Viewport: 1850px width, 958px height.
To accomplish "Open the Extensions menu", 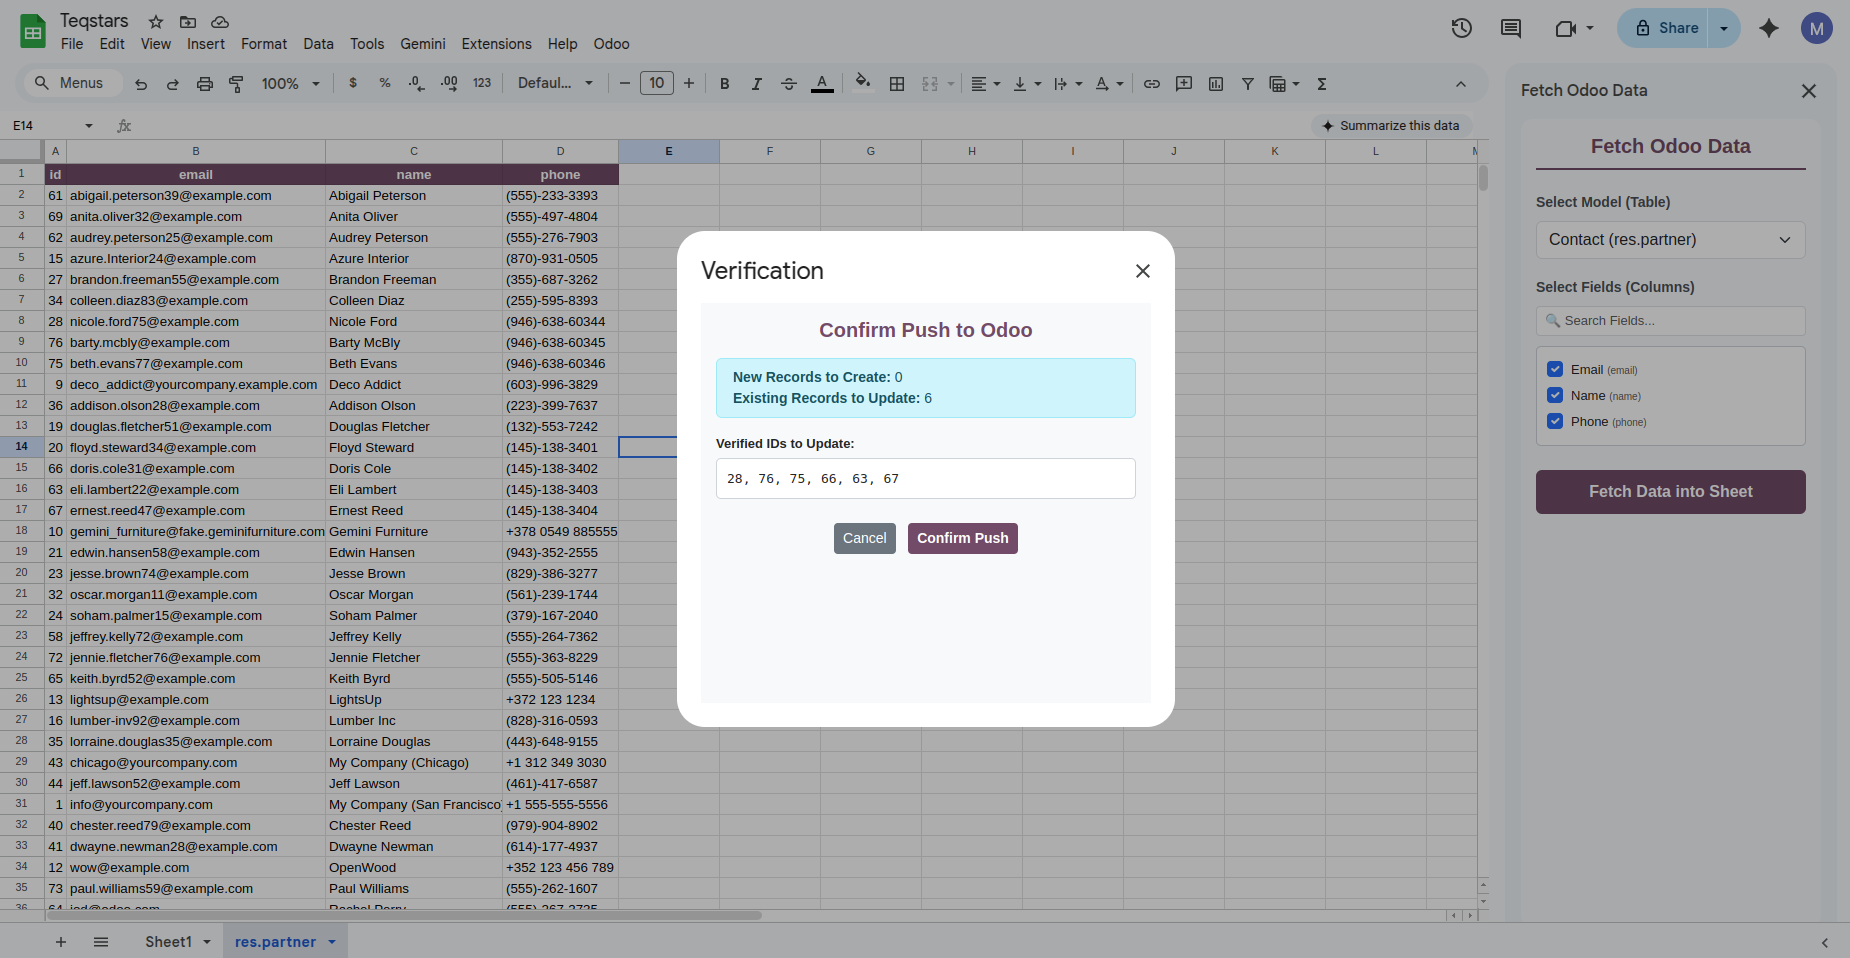I will 496,44.
